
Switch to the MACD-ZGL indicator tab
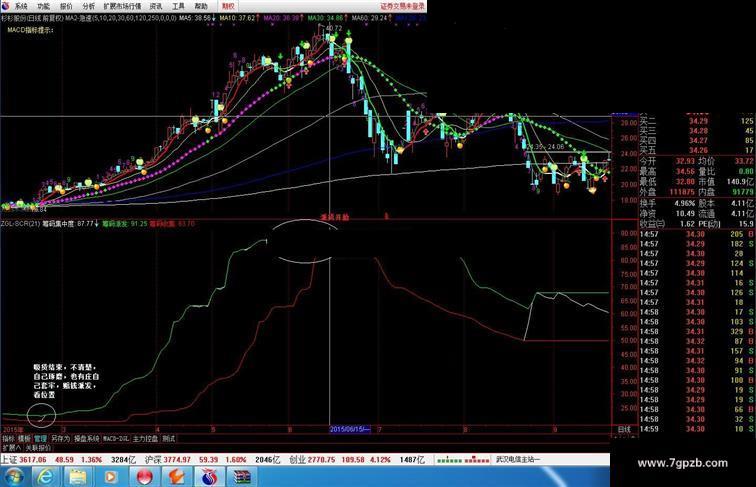[116, 438]
